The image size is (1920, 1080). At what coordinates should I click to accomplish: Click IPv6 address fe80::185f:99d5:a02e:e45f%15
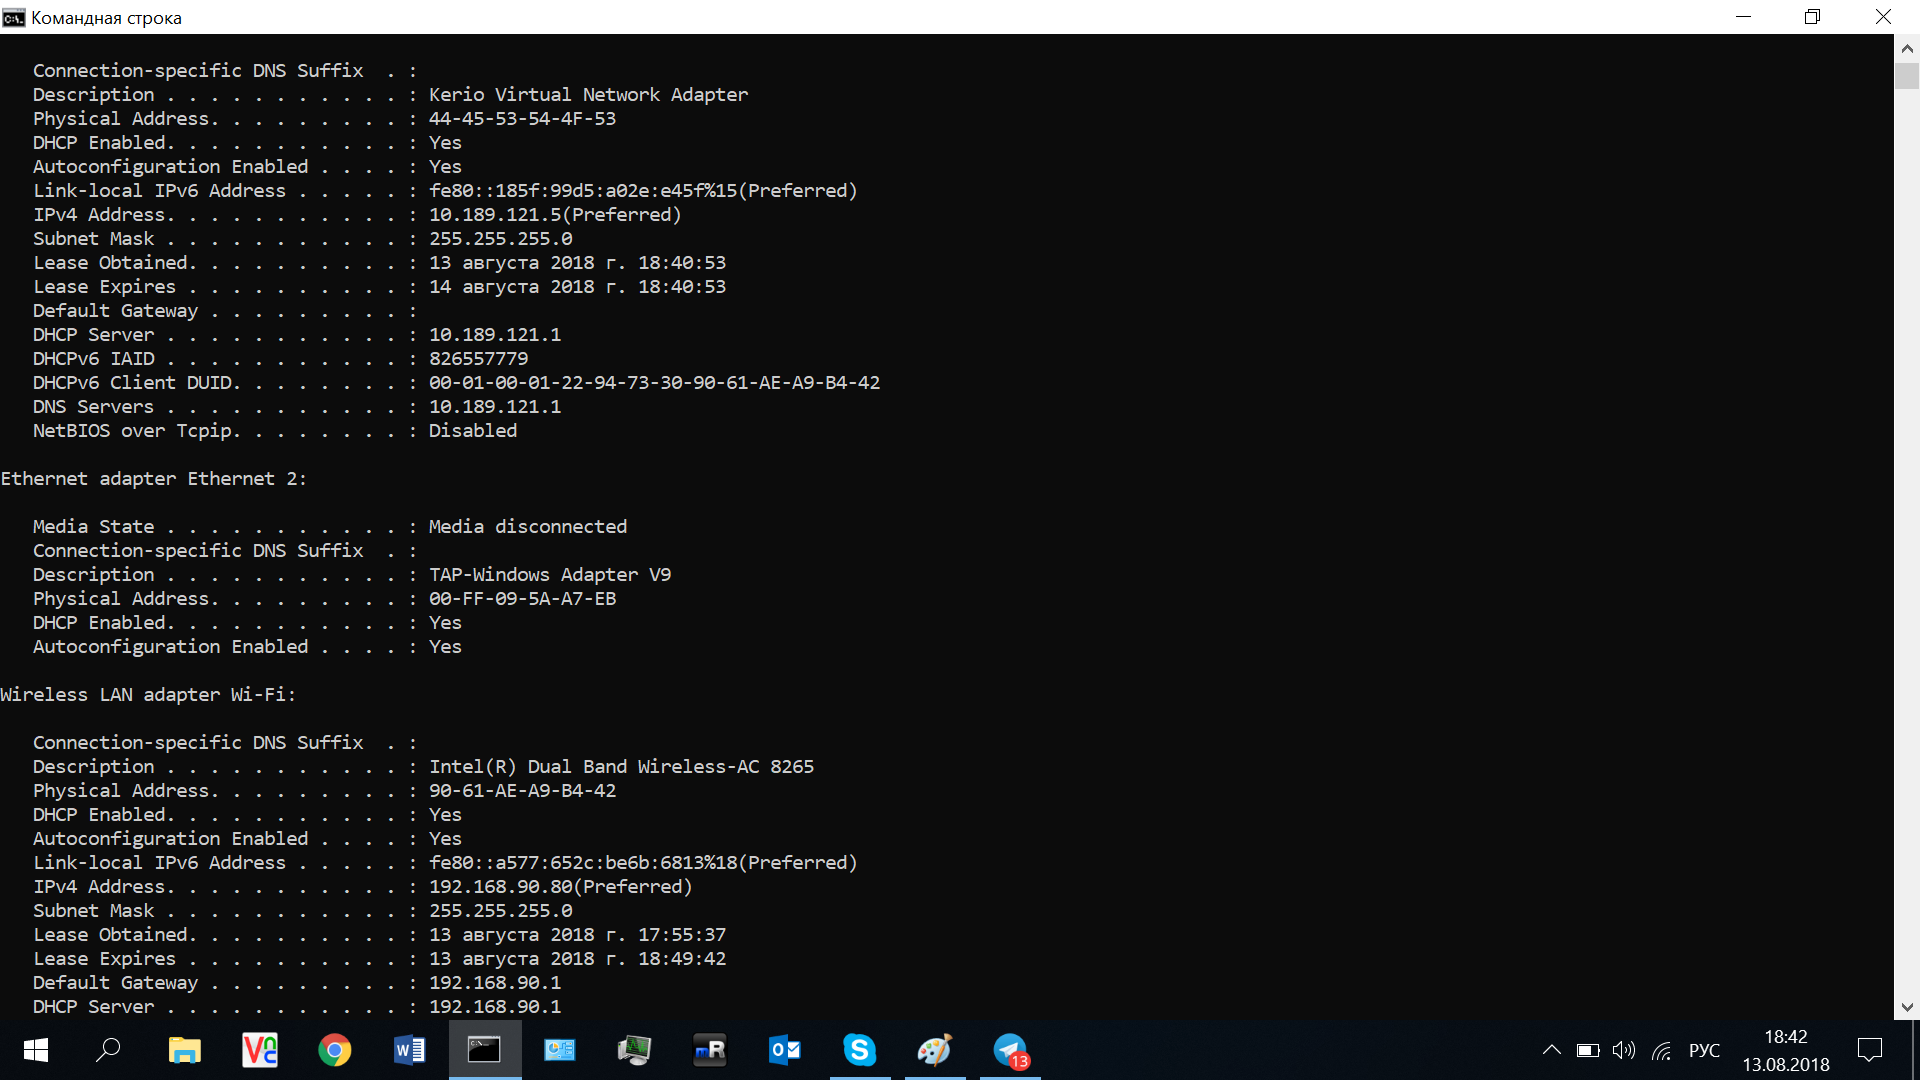(583, 190)
